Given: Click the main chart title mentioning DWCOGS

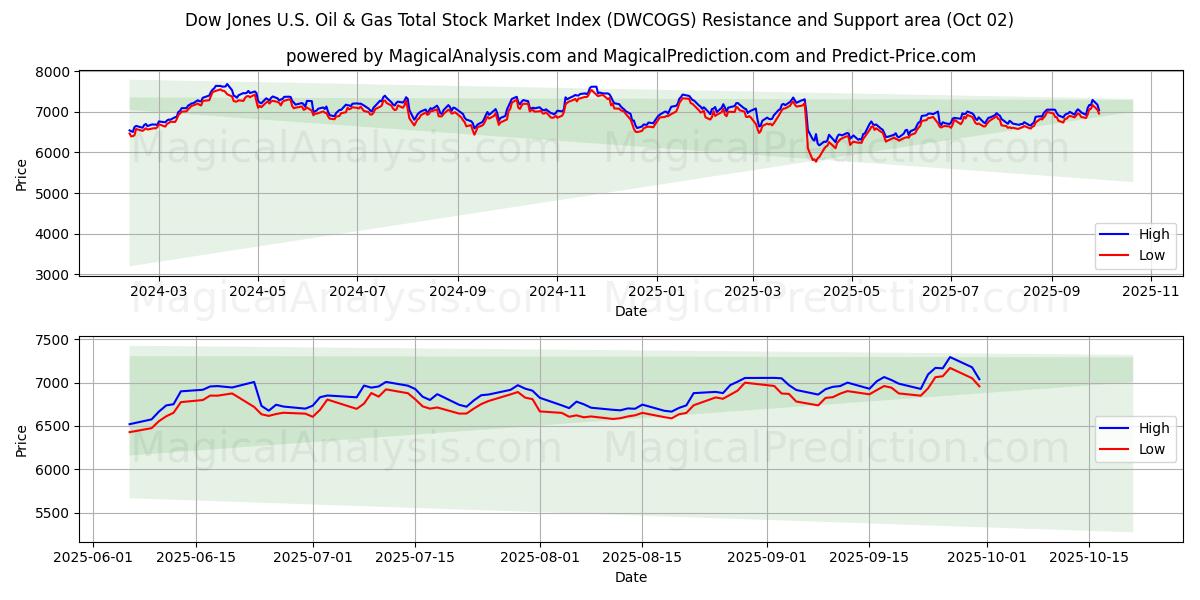Looking at the screenshot, I should [x=599, y=20].
